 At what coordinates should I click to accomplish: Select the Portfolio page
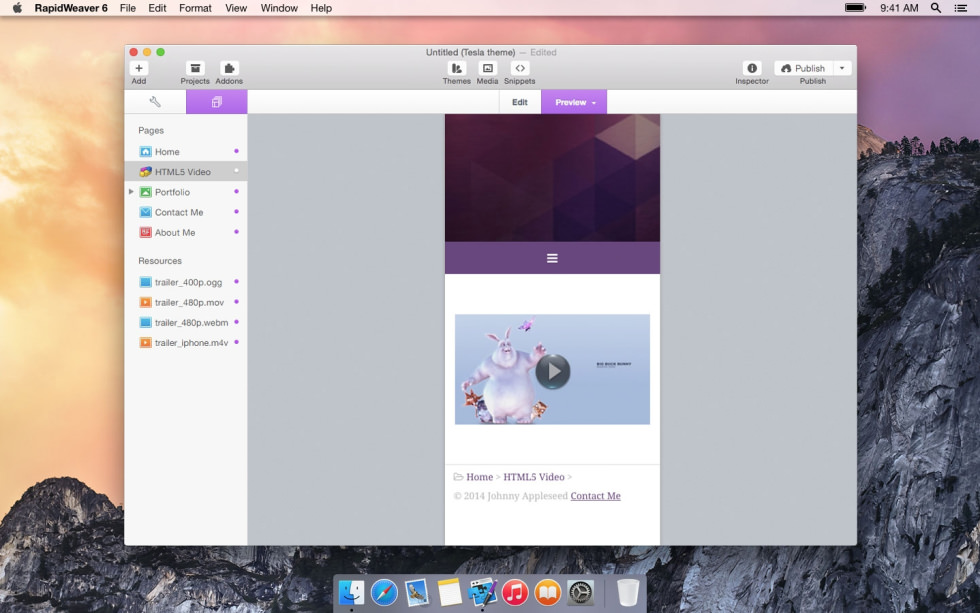[x=186, y=192]
